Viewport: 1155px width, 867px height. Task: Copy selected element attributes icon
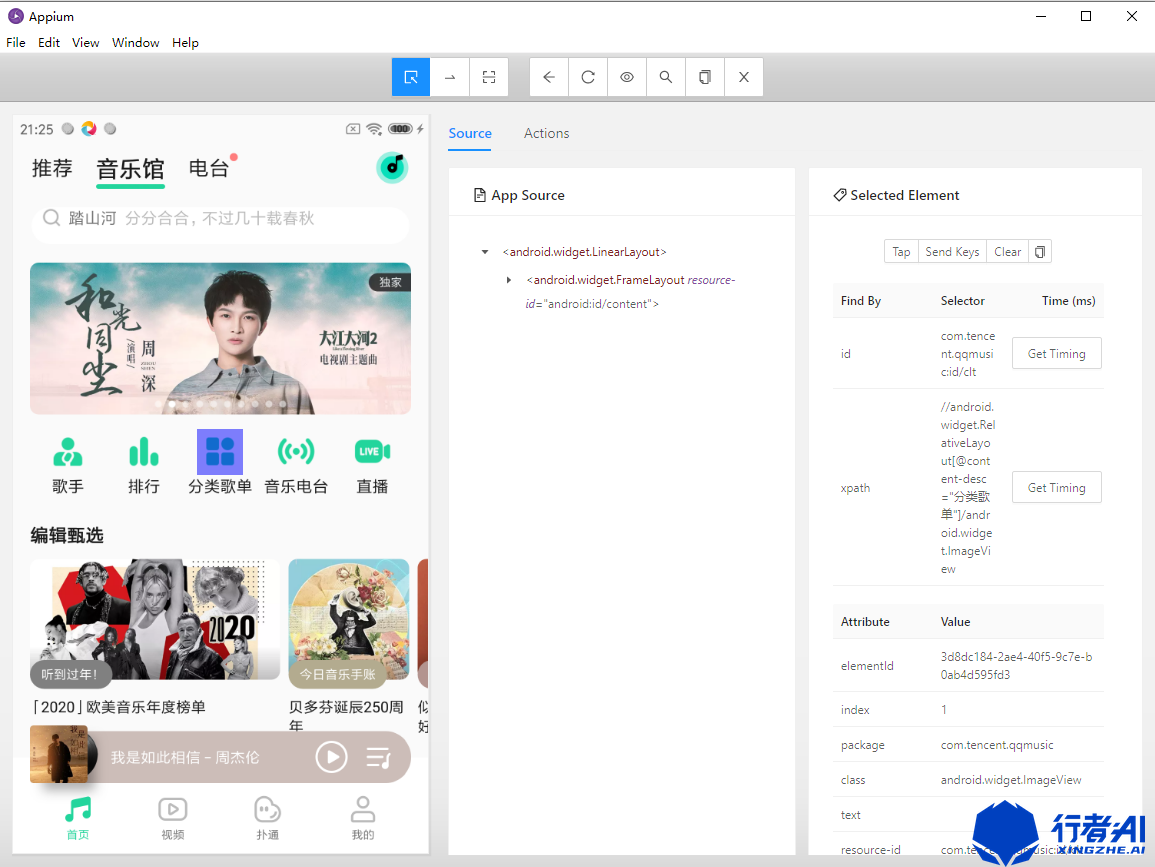[1040, 252]
